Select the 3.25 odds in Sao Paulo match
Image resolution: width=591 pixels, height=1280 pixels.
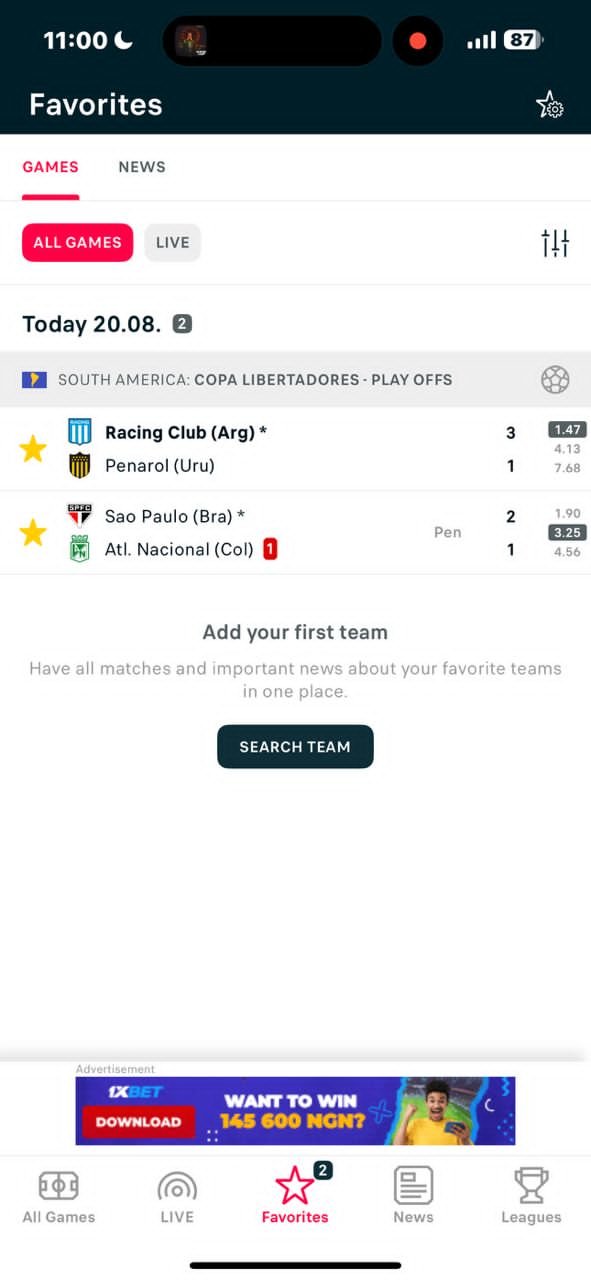coord(567,533)
